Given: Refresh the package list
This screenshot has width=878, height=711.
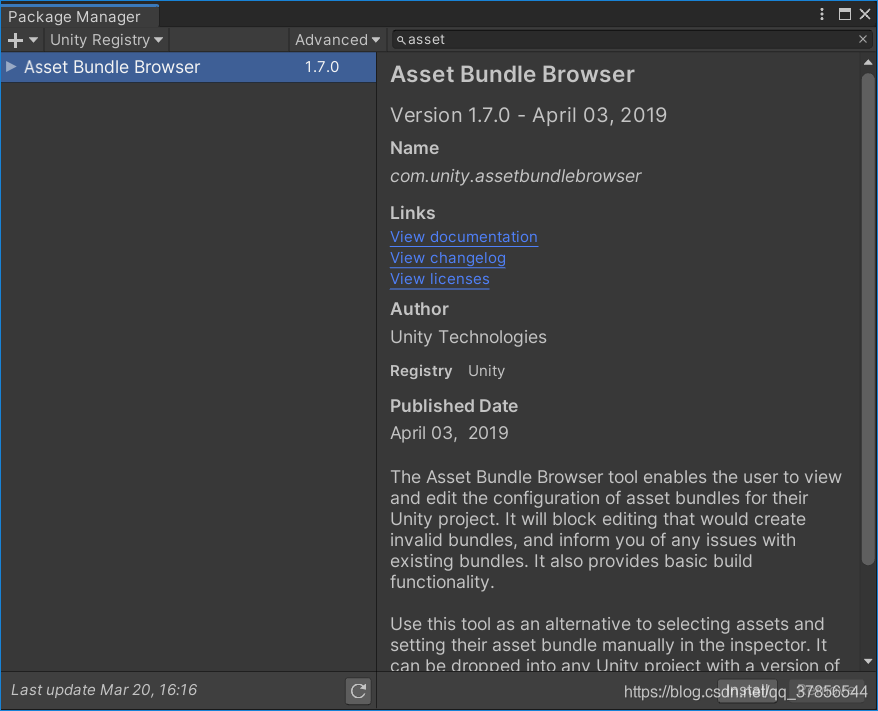Looking at the screenshot, I should pyautogui.click(x=358, y=691).
